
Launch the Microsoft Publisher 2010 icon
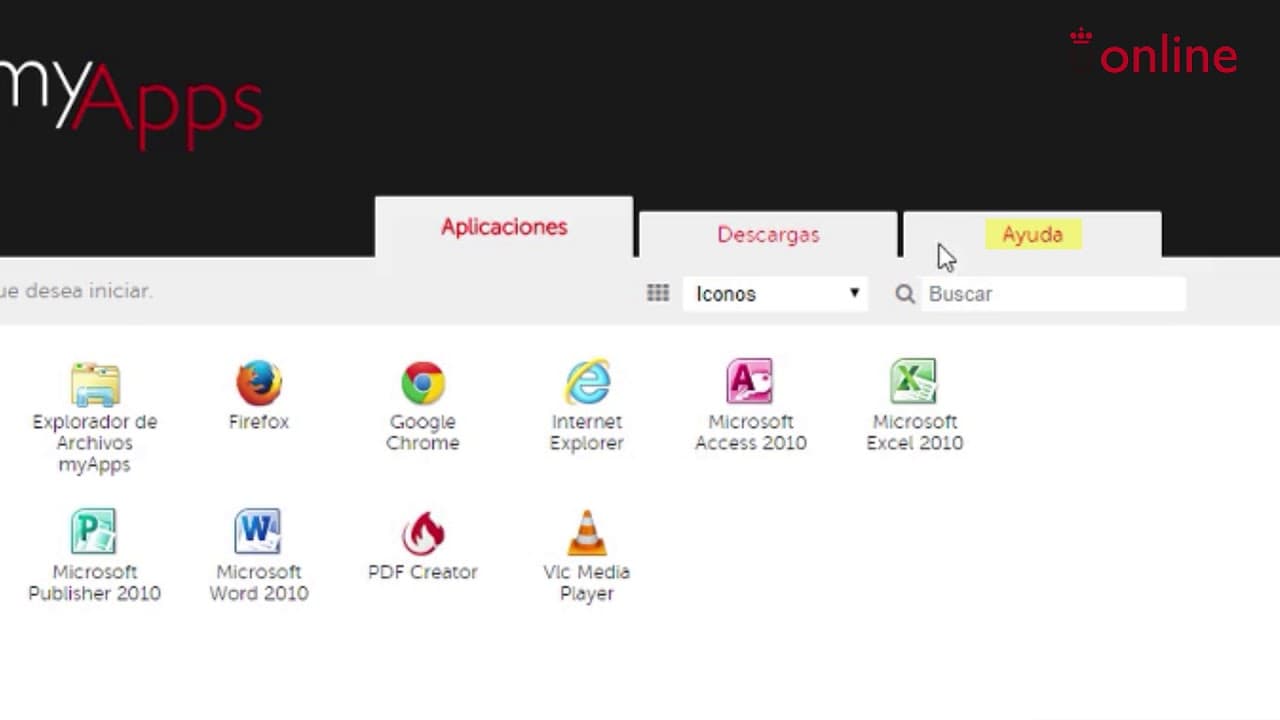[x=94, y=532]
